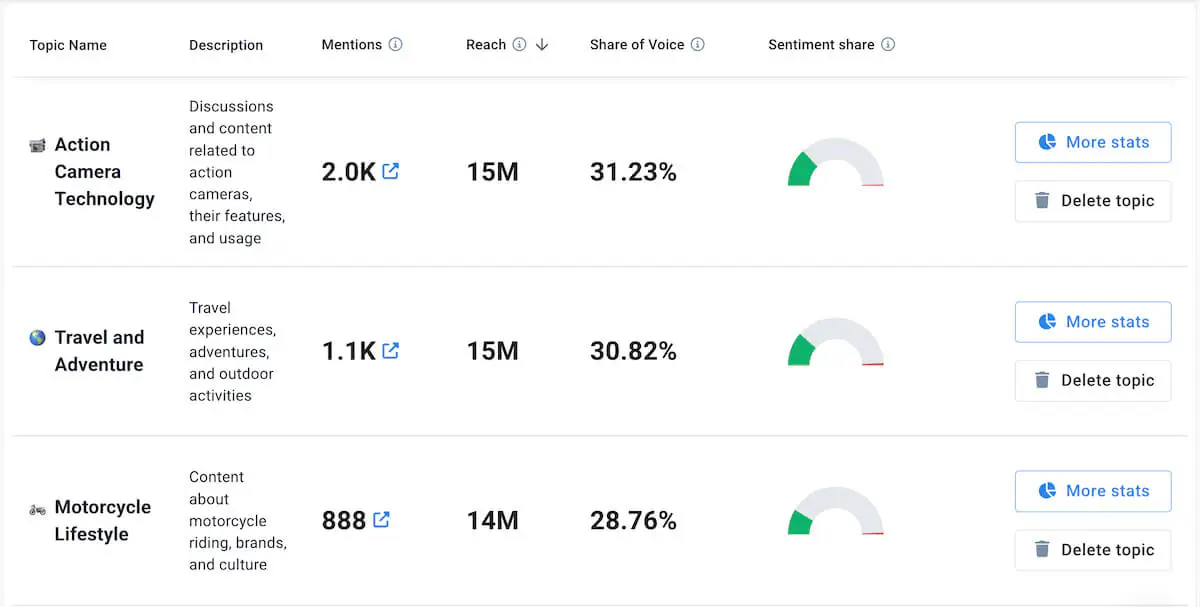Click the globe icon beside Travel and Adventure

coord(36,338)
